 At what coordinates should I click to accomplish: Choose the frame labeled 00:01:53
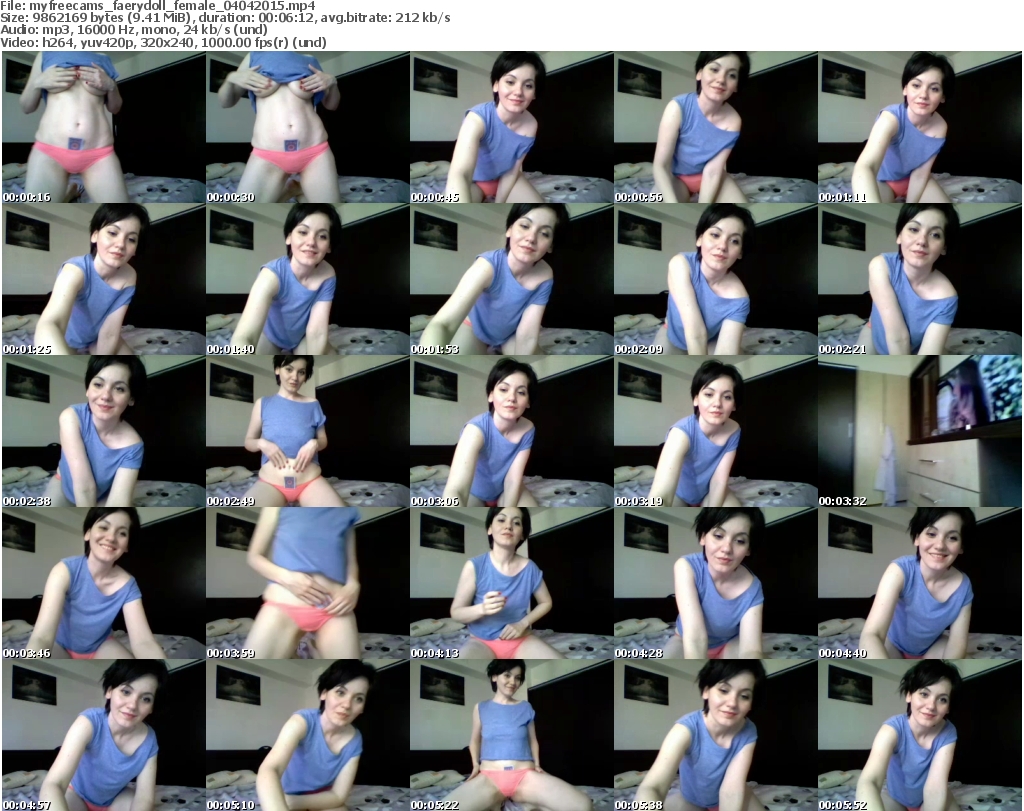pos(511,279)
